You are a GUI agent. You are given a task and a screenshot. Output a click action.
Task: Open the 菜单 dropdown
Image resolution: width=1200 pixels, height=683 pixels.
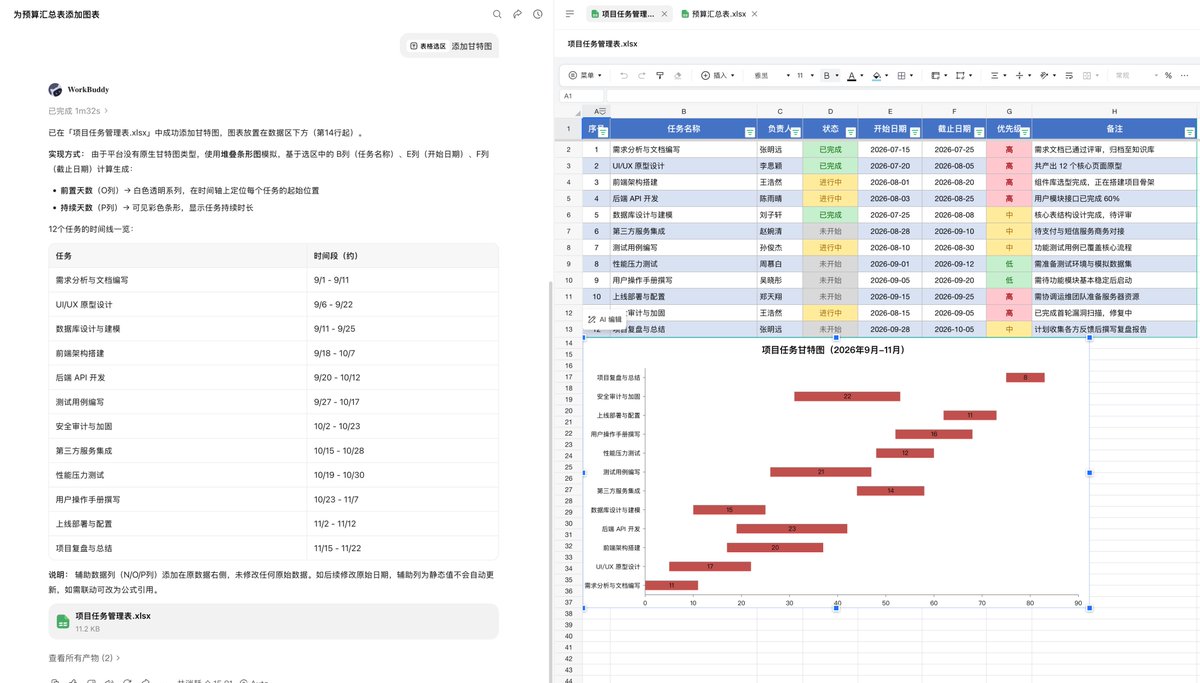[x=587, y=75]
